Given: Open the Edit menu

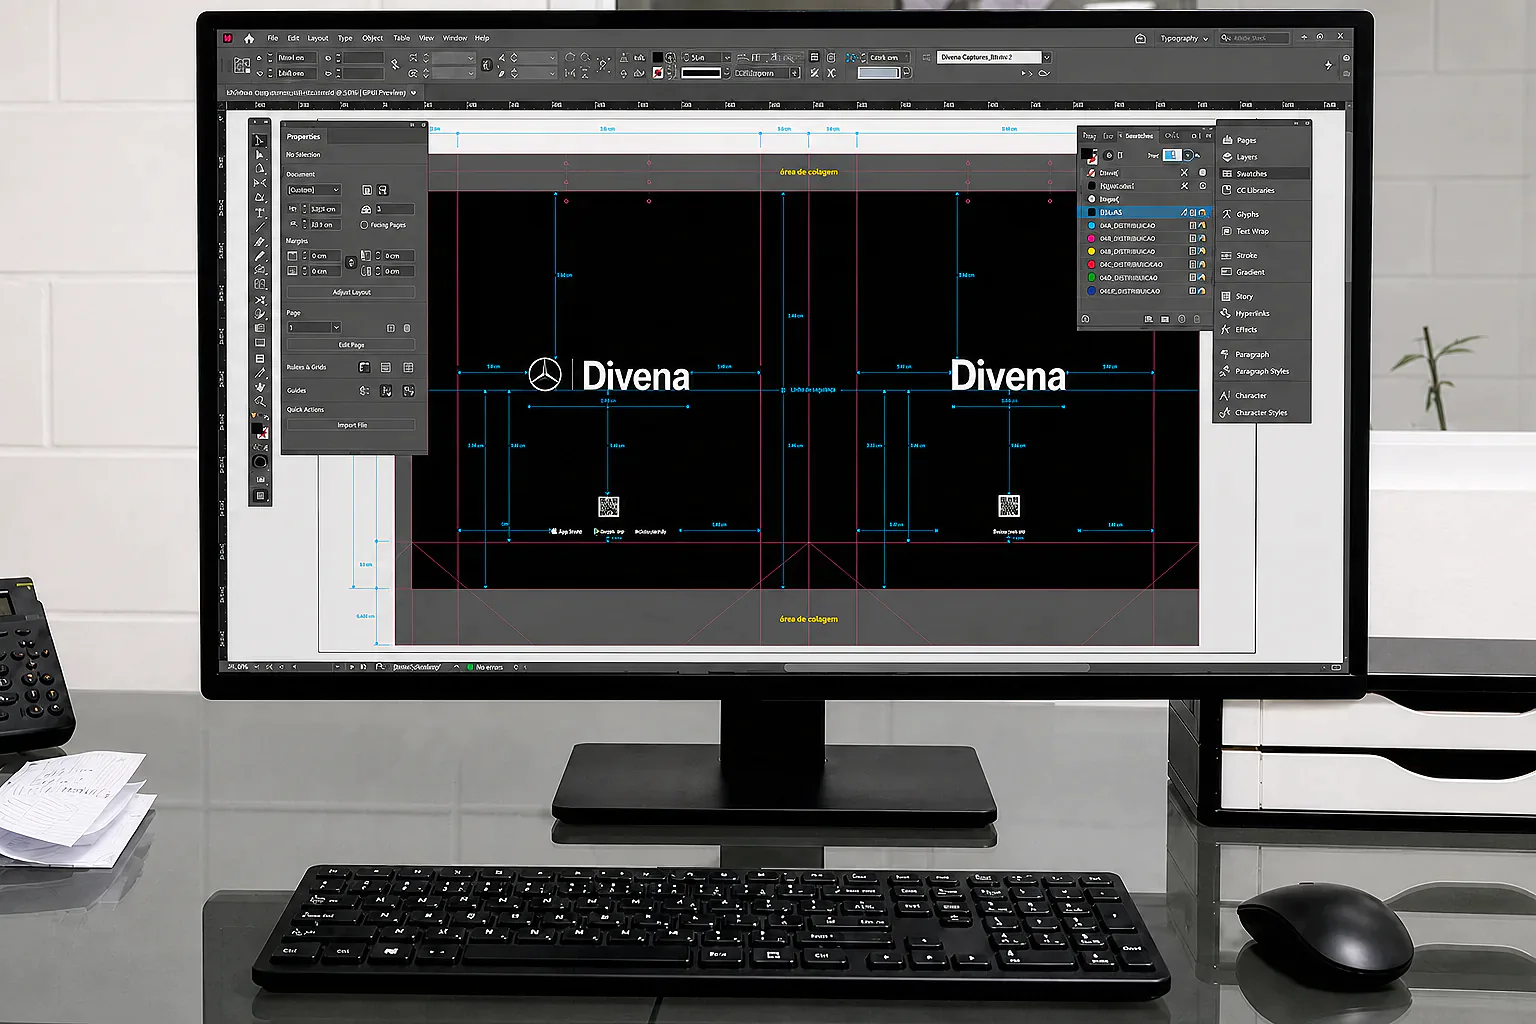Looking at the screenshot, I should pos(293,38).
